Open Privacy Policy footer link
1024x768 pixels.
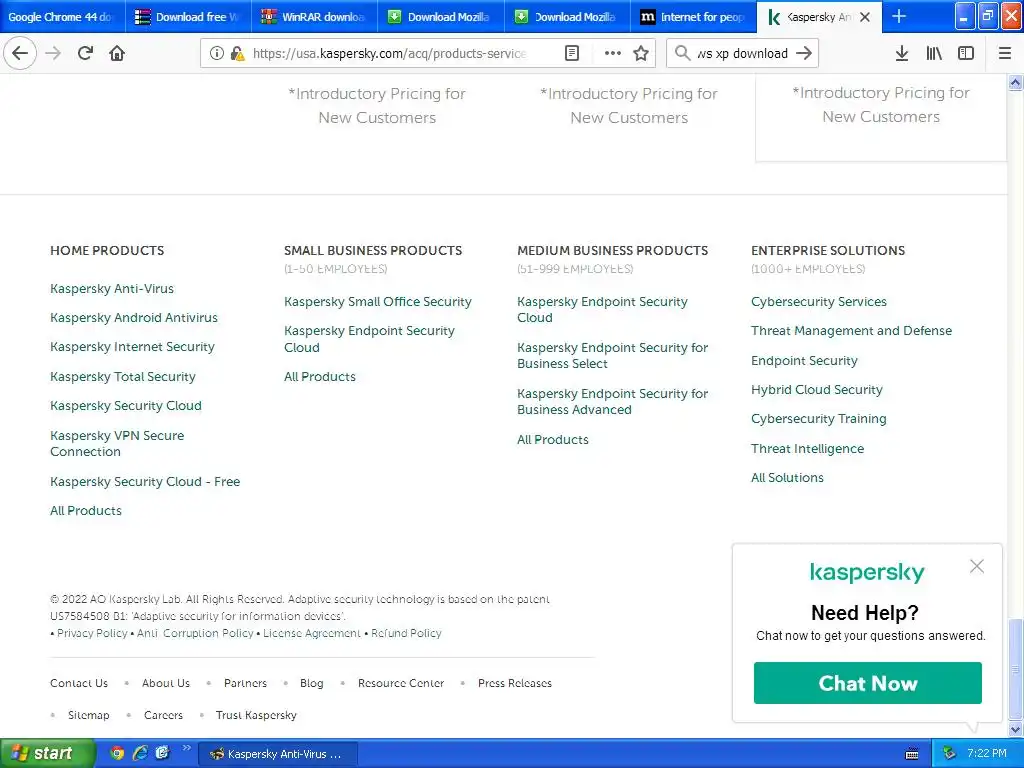92,633
